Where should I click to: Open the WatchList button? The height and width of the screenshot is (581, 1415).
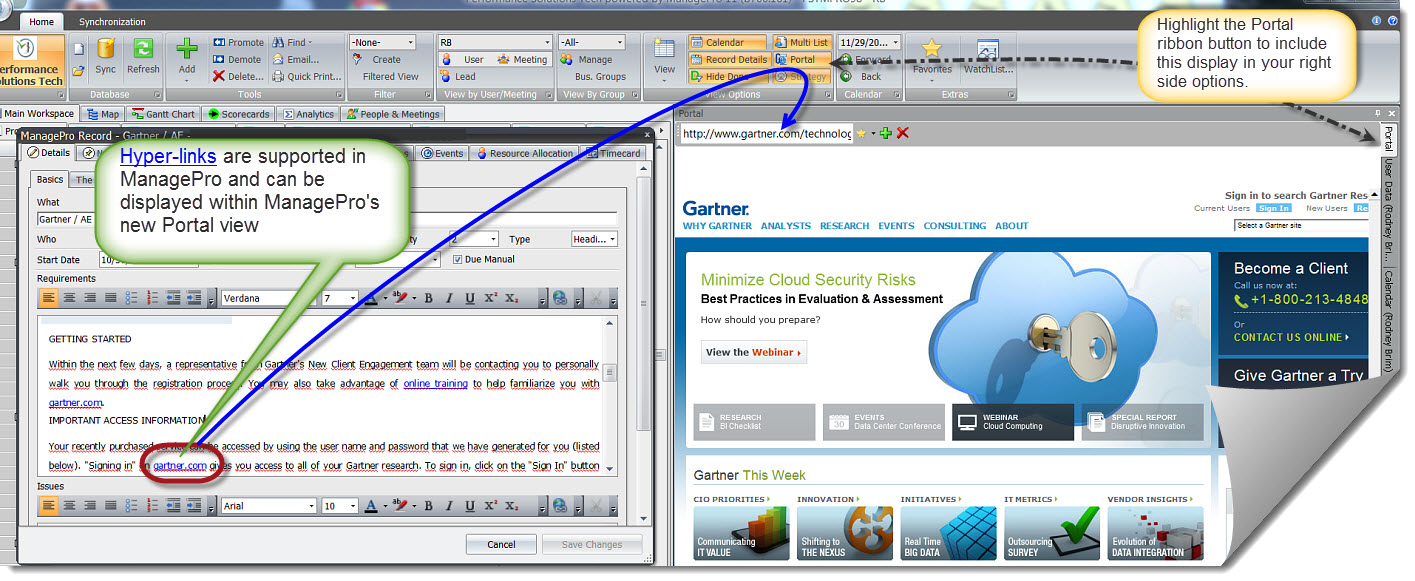pos(988,58)
